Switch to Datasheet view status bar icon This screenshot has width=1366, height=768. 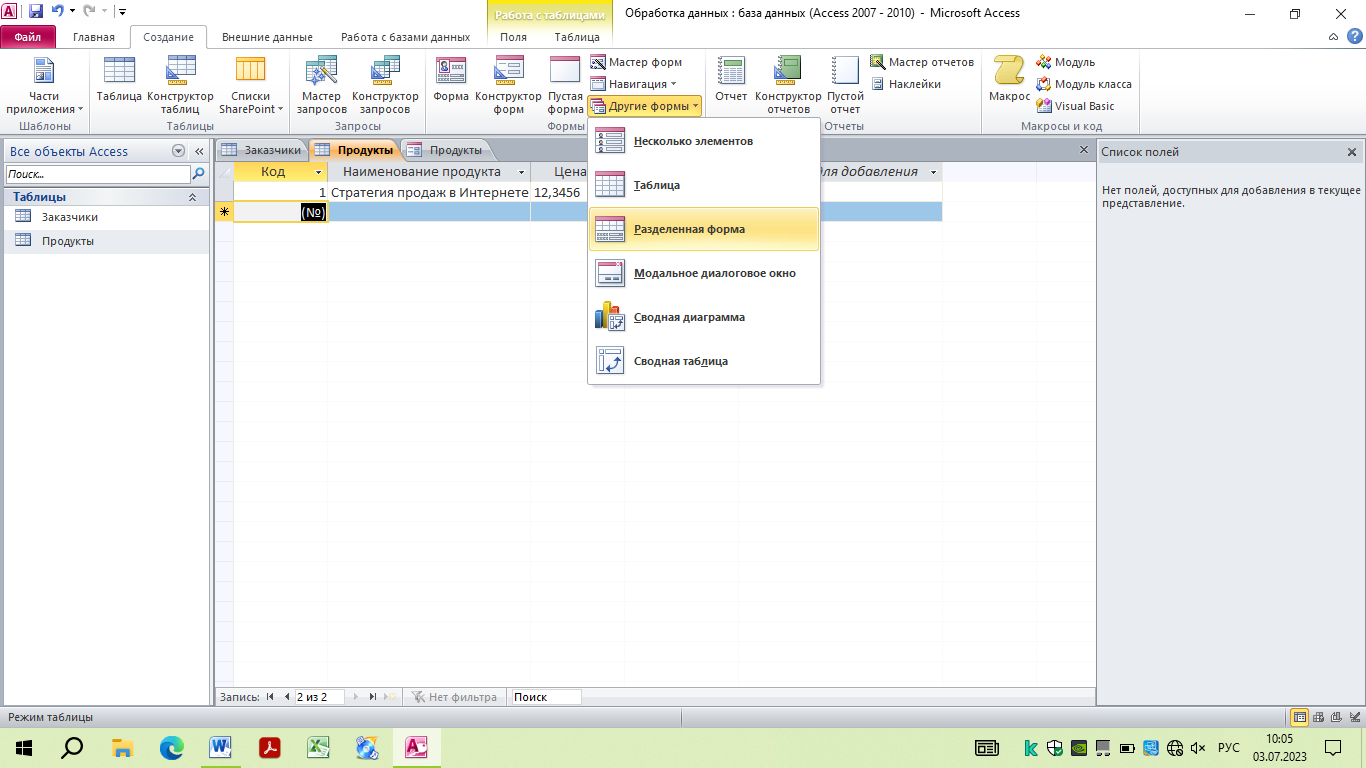1300,717
